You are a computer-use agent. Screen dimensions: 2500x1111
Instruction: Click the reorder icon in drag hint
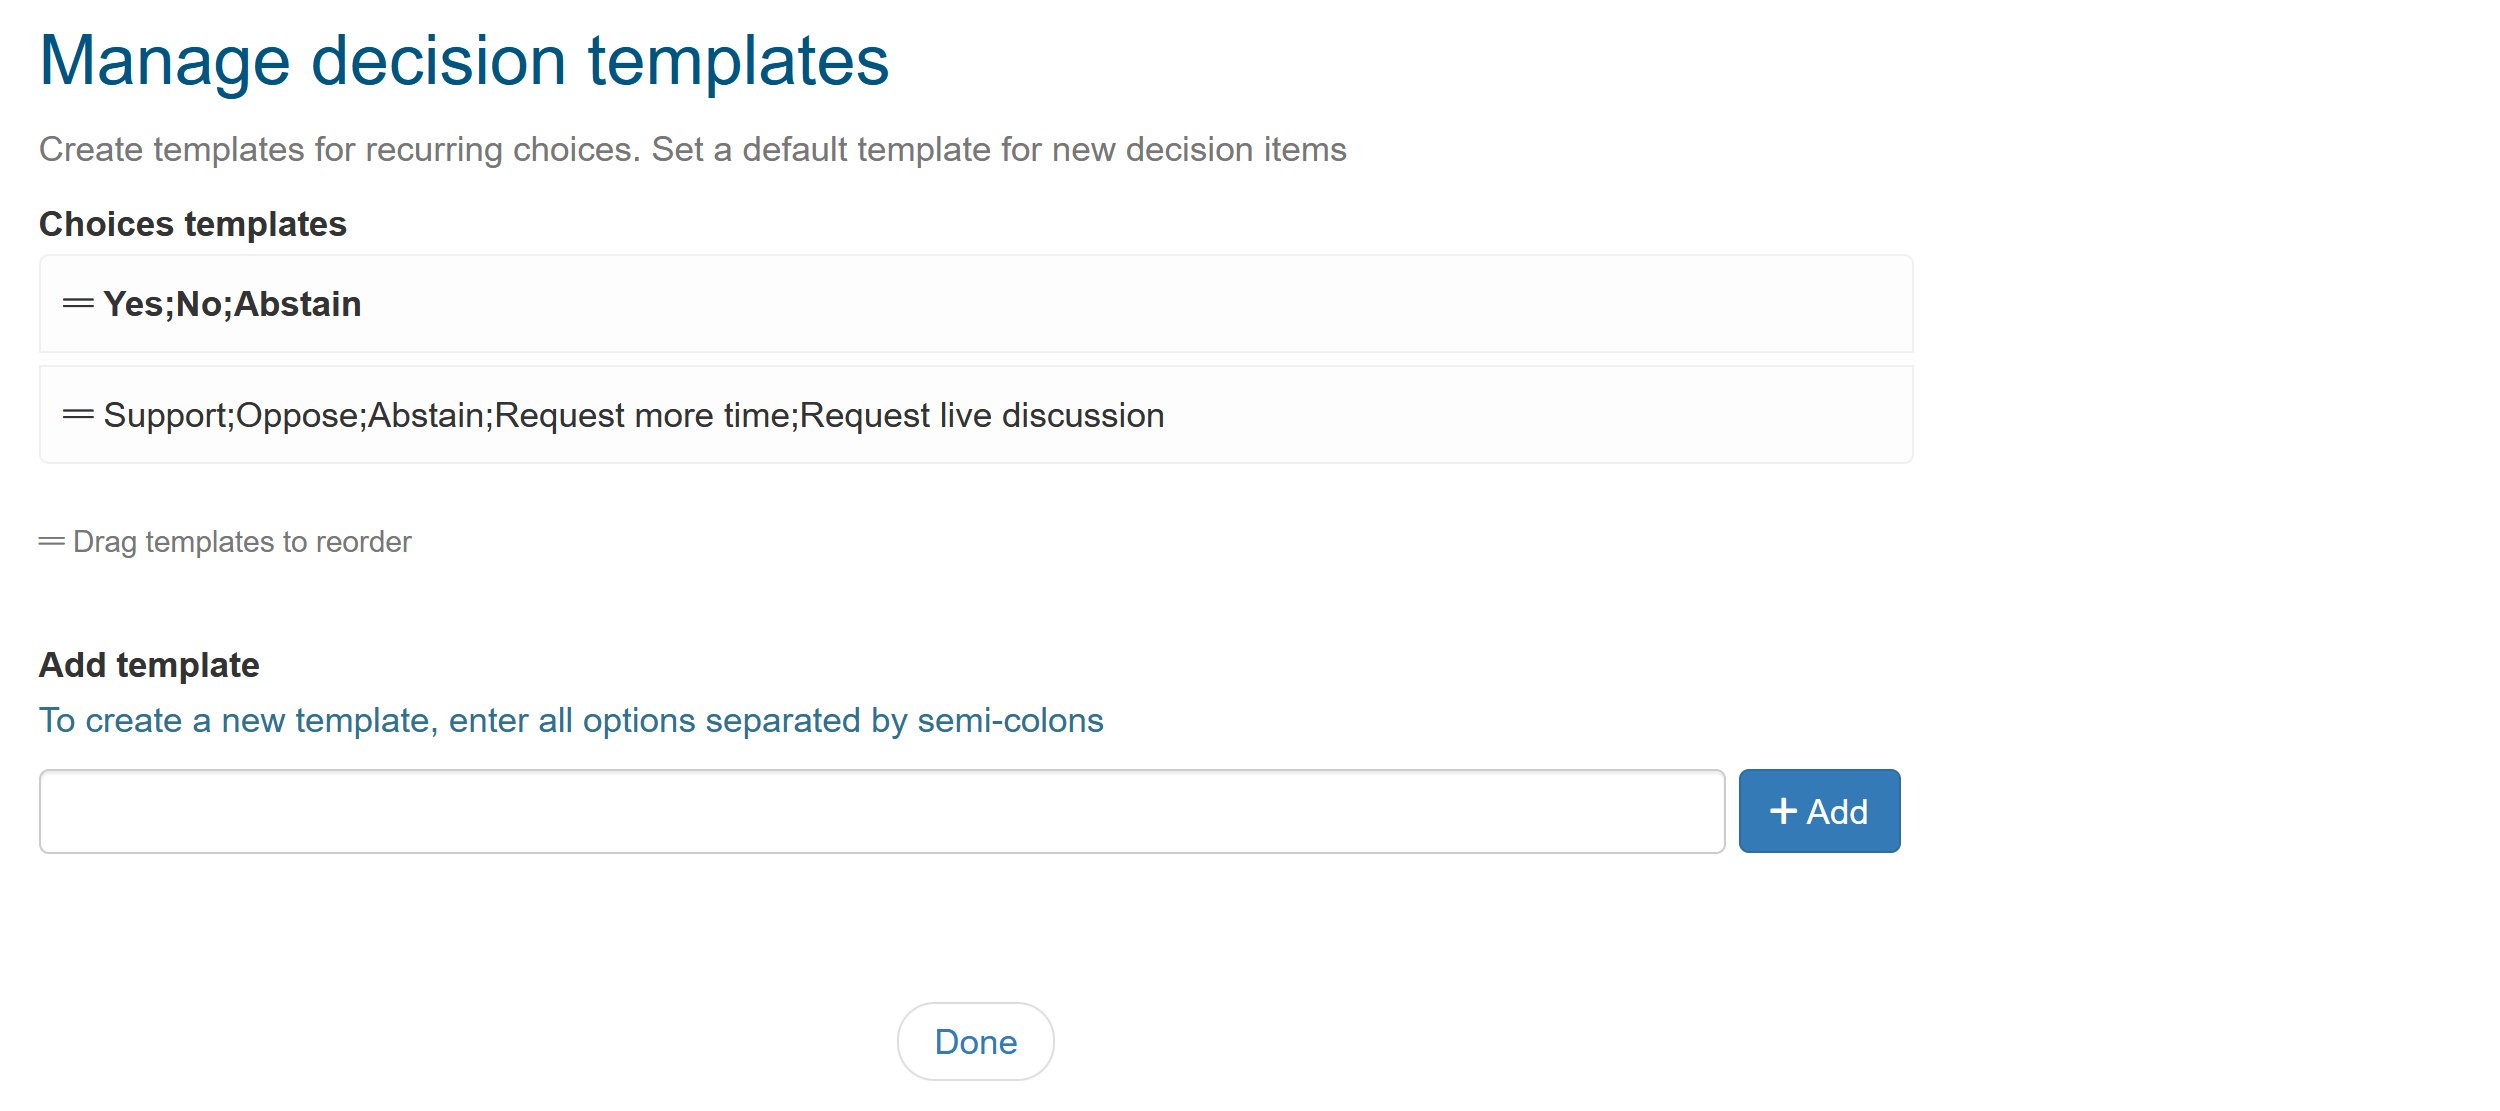click(x=51, y=542)
